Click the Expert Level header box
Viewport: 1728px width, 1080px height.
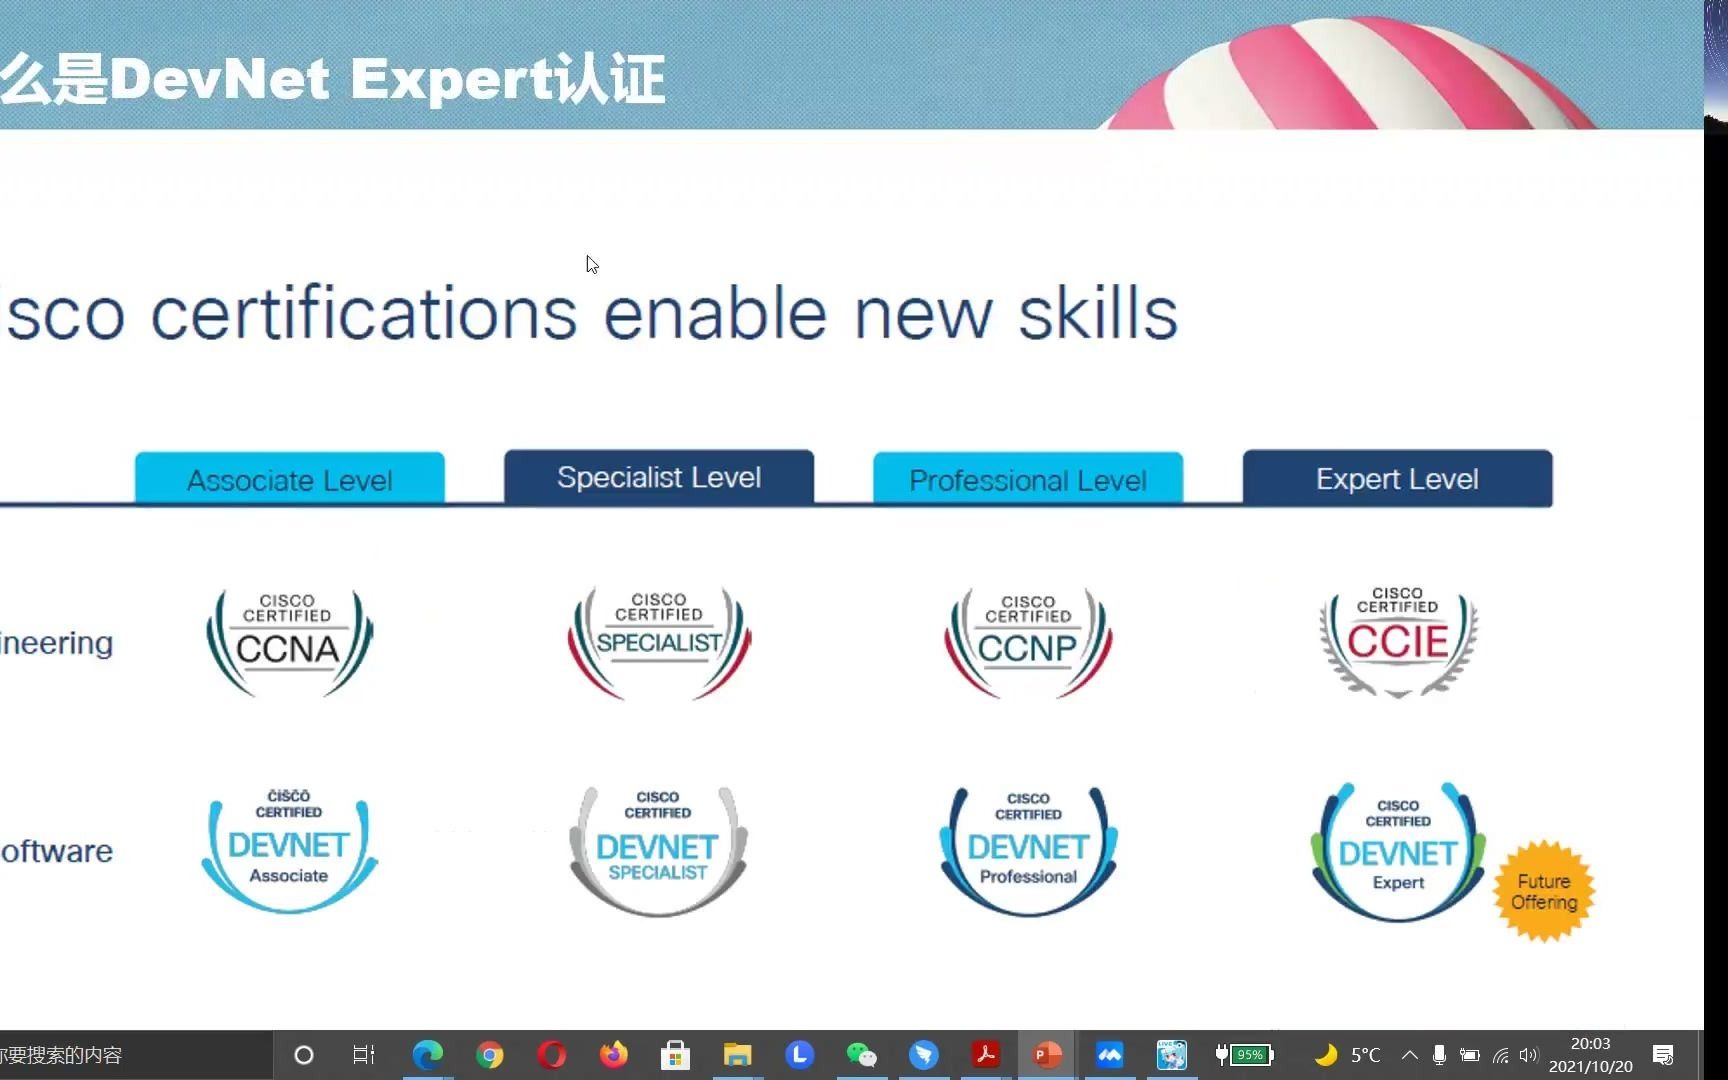(x=1397, y=478)
